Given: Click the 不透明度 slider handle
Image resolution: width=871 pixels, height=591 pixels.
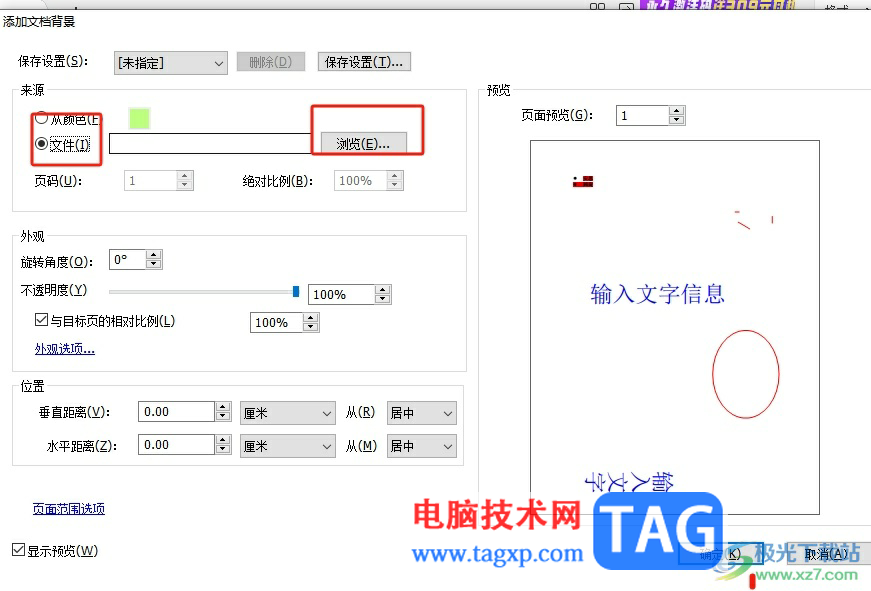Looking at the screenshot, I should (x=296, y=291).
